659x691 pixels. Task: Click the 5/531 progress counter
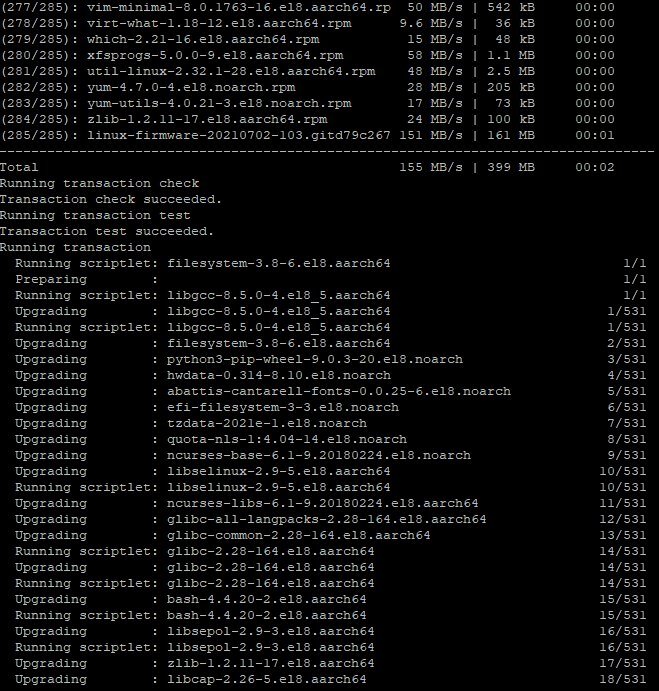click(626, 391)
